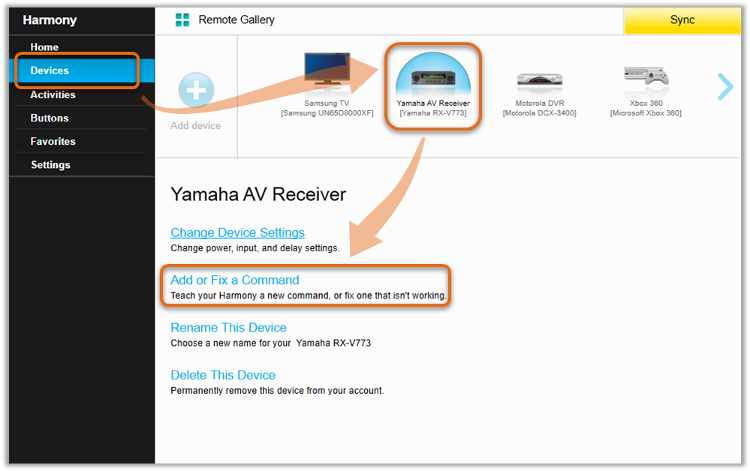Open the Buttons sidebar section
This screenshot has width=750, height=471.
[49, 118]
